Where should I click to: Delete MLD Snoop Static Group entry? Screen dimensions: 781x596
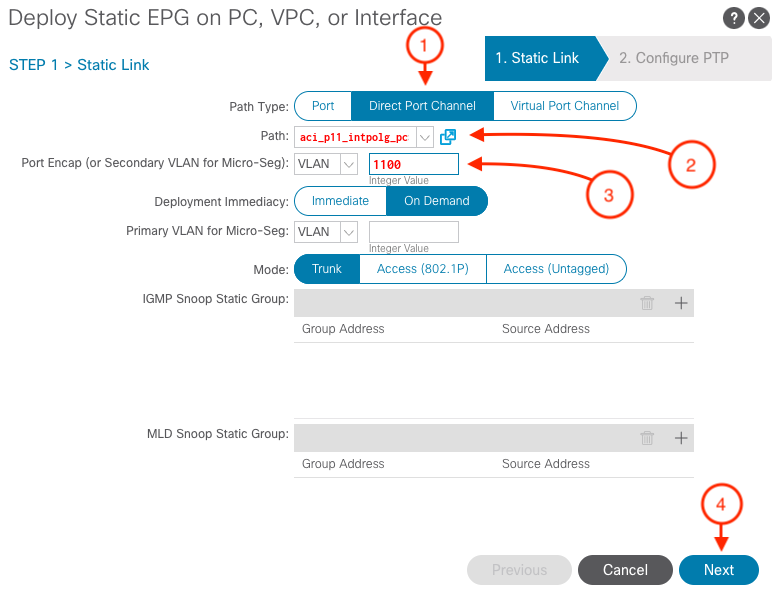[647, 437]
